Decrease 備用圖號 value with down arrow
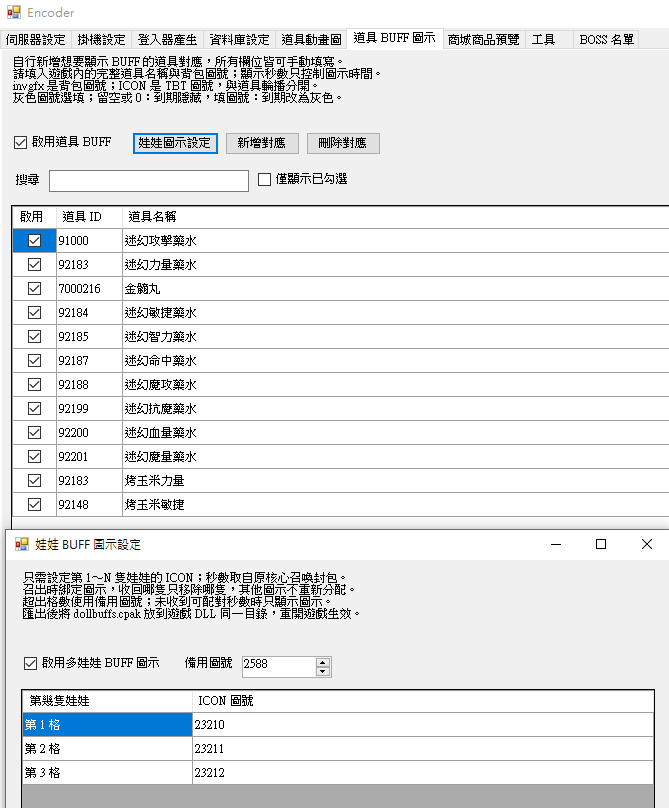Image resolution: width=669 pixels, height=808 pixels. tap(323, 671)
